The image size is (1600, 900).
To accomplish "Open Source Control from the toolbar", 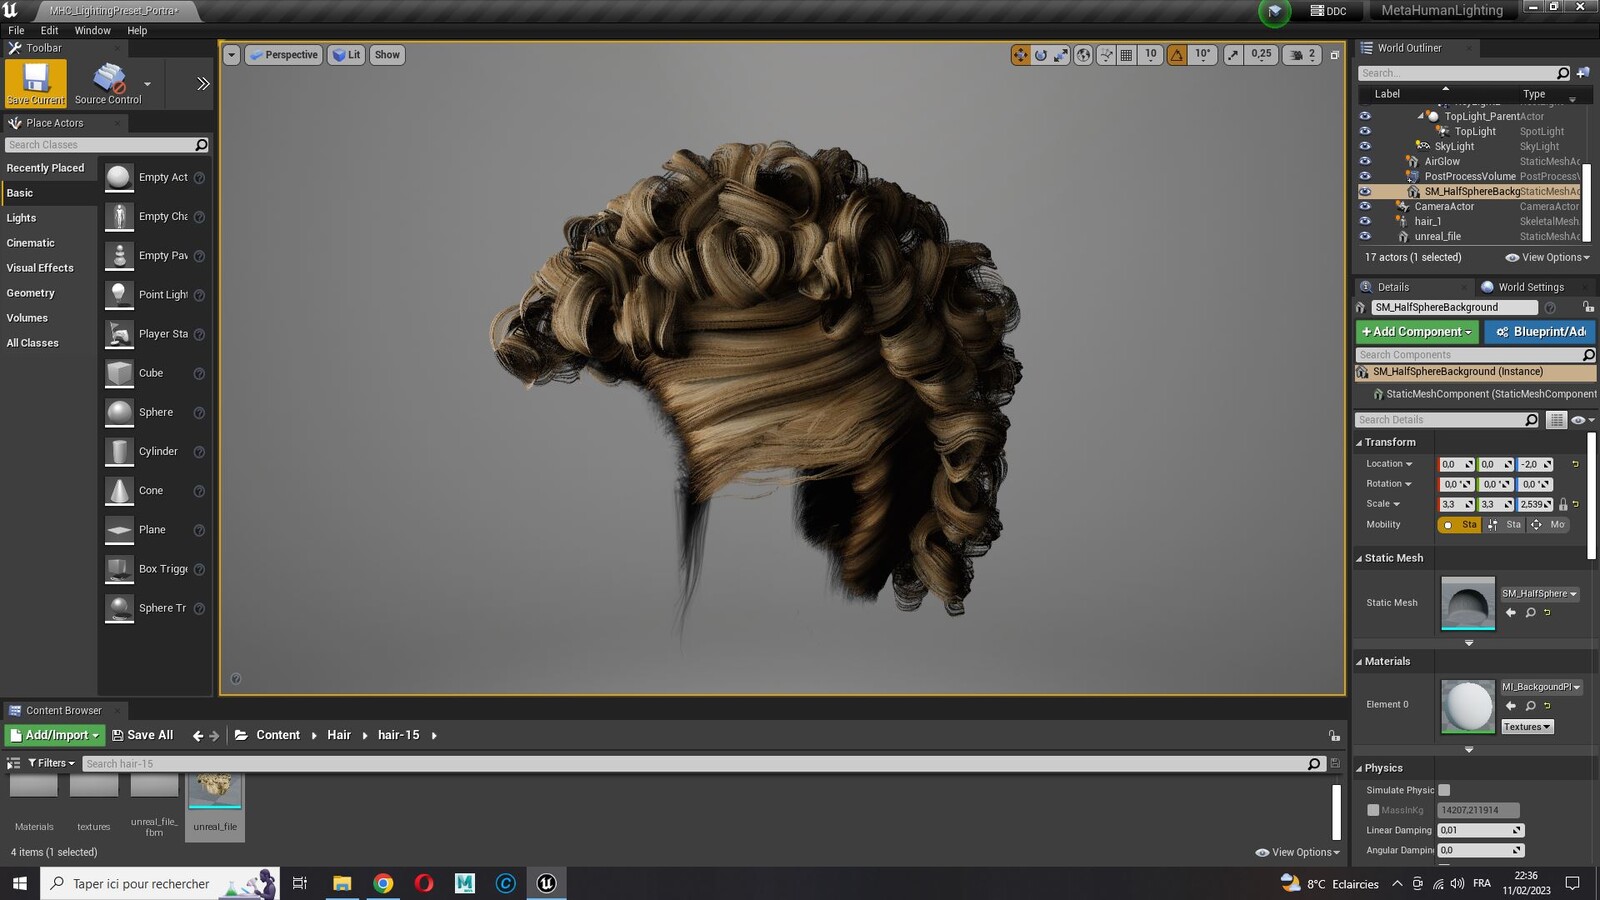I will click(108, 82).
